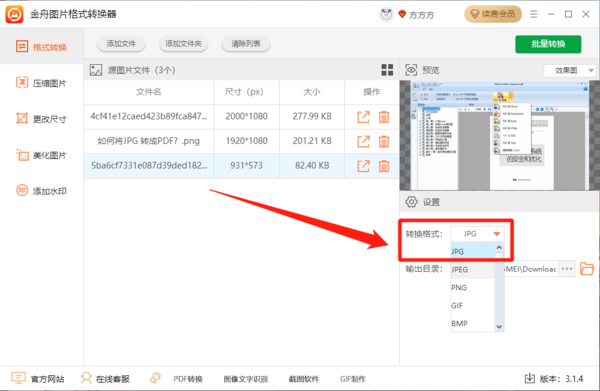Screen dimensions: 600x391
Task: Click the 尺寸 (px) column header
Action: coord(246,92)
